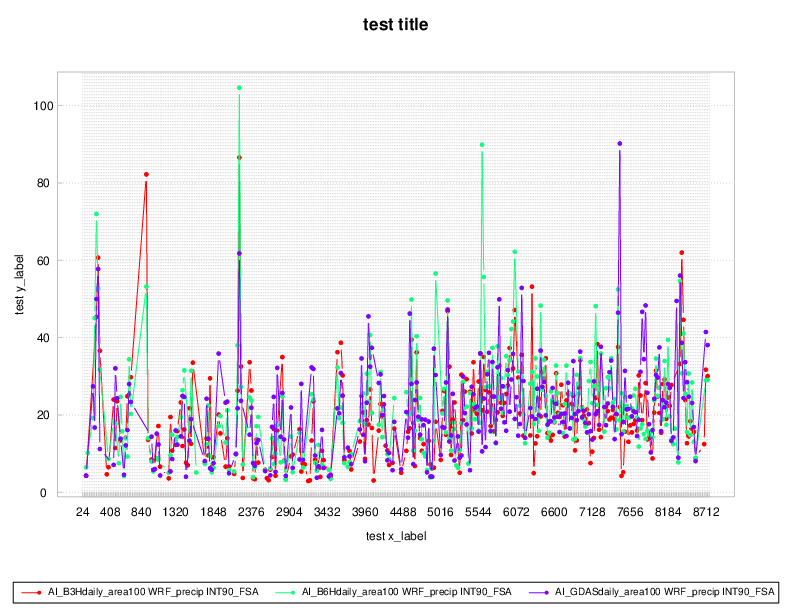The height and width of the screenshot is (612, 792).
Task: Select the AI_GDASdaily_area100 legend label text
Action: 665,592
